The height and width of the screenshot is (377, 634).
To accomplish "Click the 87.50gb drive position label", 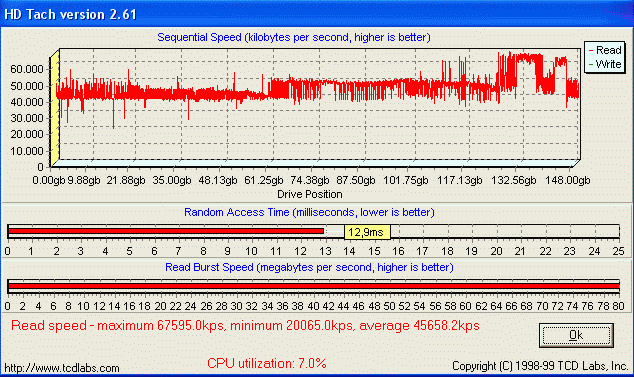I will [356, 180].
